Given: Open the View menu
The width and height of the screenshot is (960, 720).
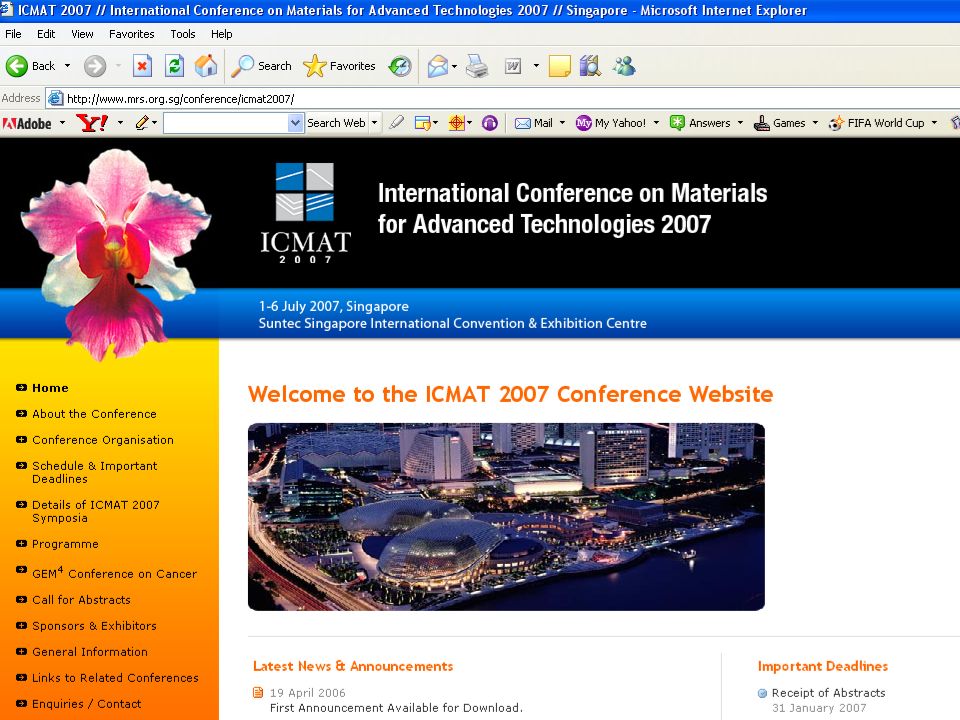Looking at the screenshot, I should tap(82, 34).
